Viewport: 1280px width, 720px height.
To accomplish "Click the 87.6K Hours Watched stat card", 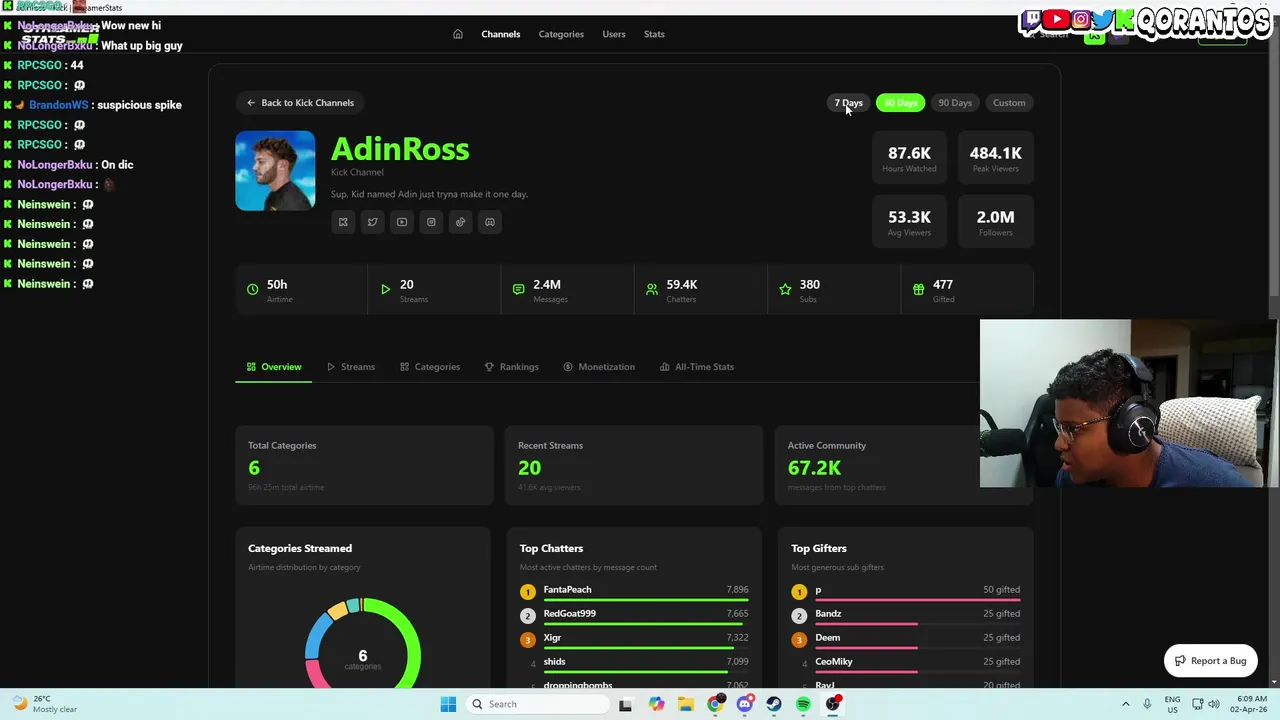I will (x=909, y=158).
